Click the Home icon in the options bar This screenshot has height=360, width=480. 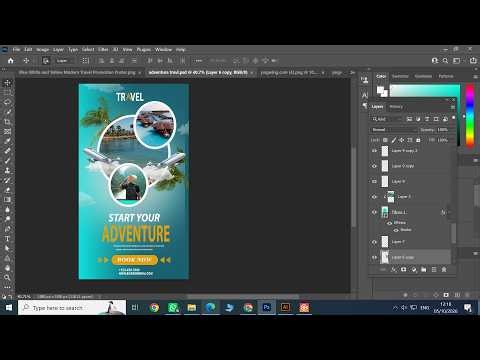(11, 60)
